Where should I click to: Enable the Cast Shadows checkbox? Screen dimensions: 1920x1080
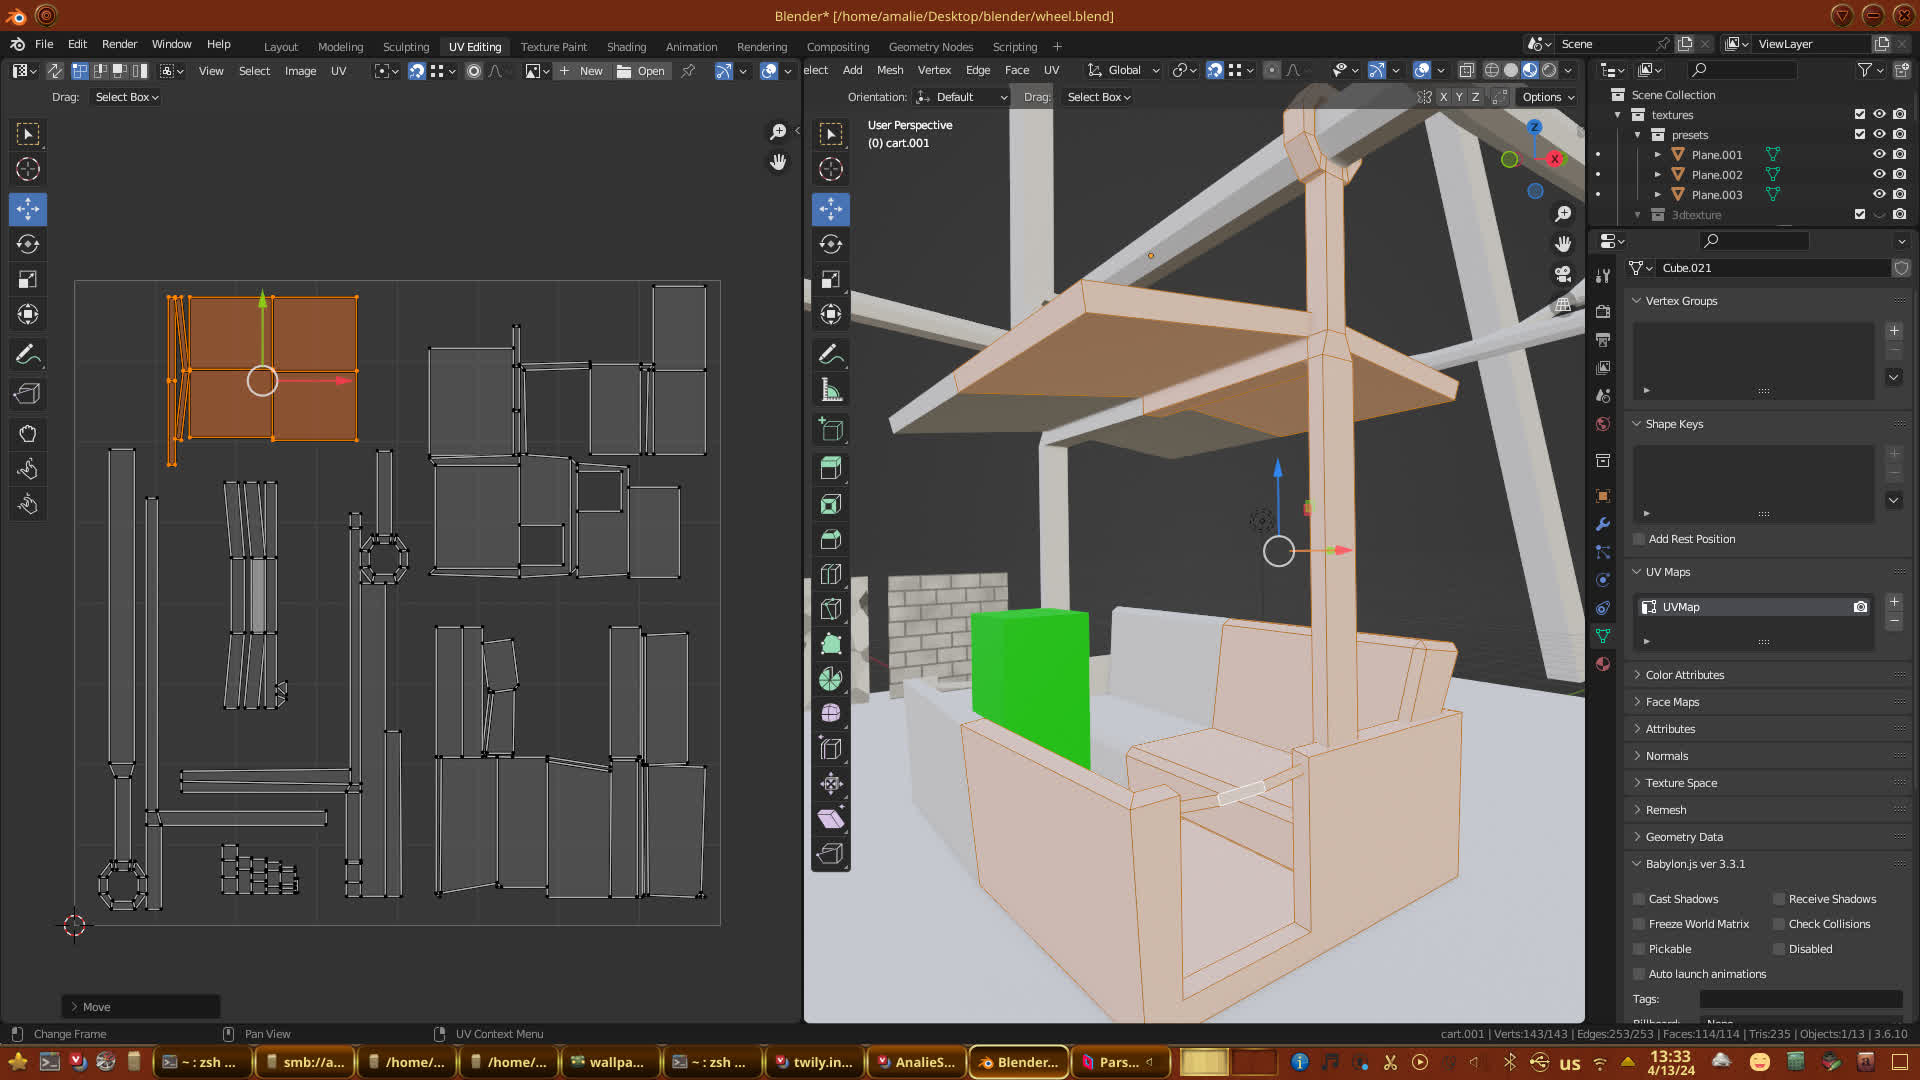(1639, 899)
